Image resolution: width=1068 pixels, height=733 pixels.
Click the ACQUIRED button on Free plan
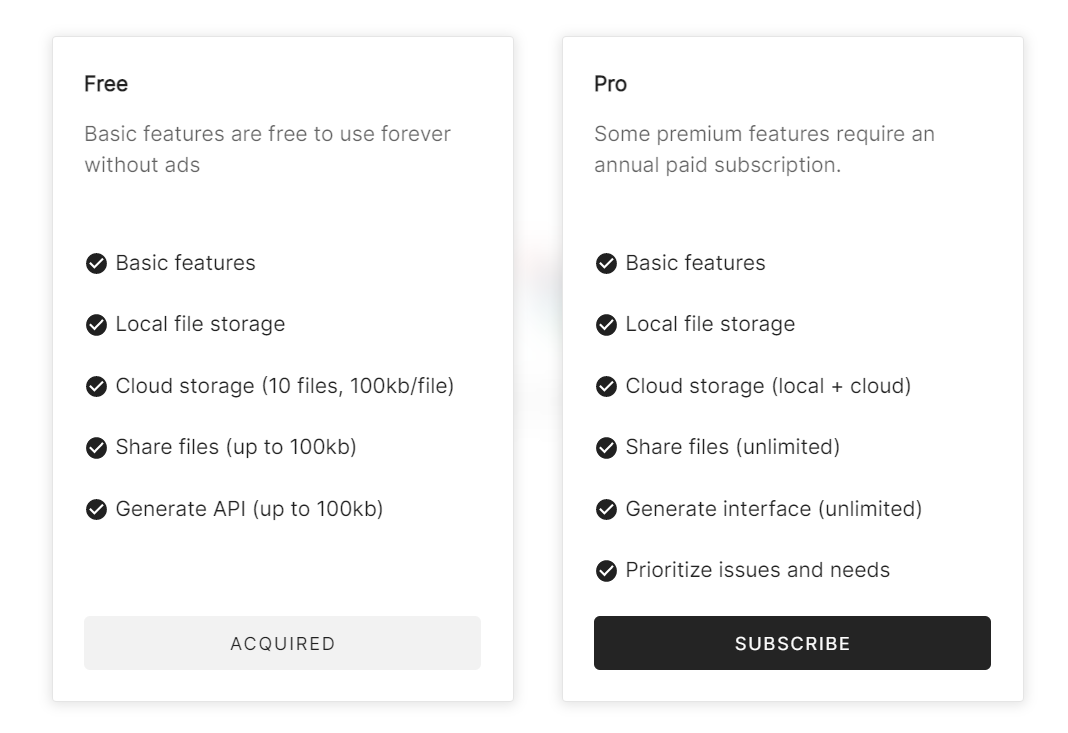pos(282,643)
